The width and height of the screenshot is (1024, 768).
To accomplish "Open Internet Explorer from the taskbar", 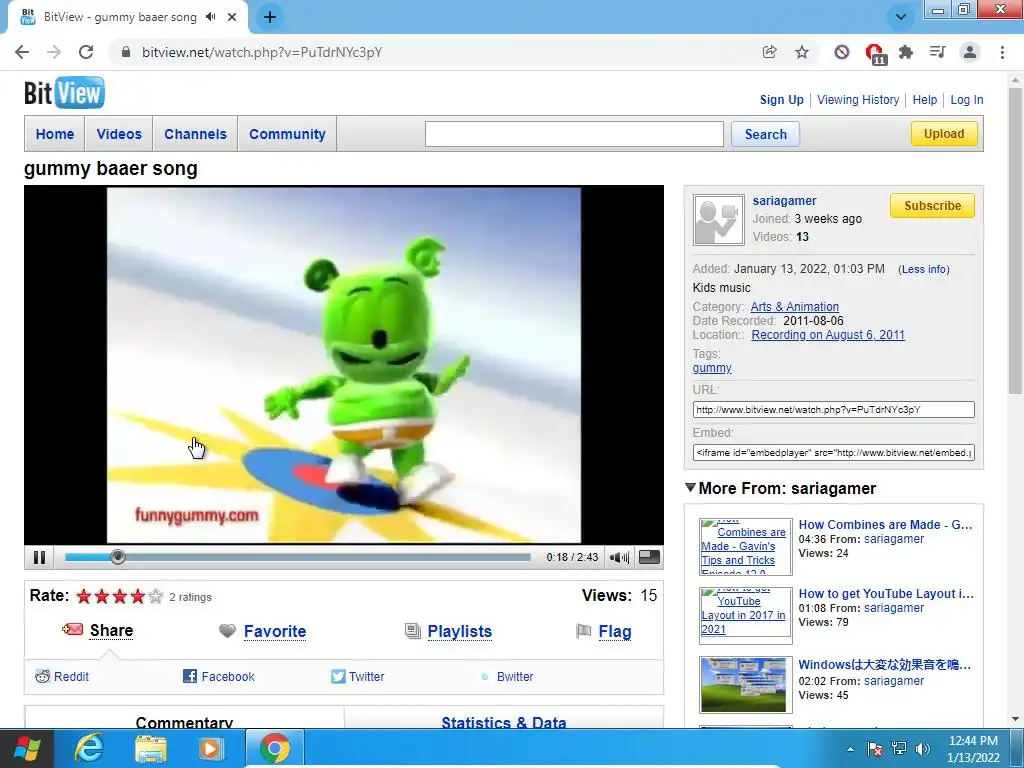I will 88,748.
